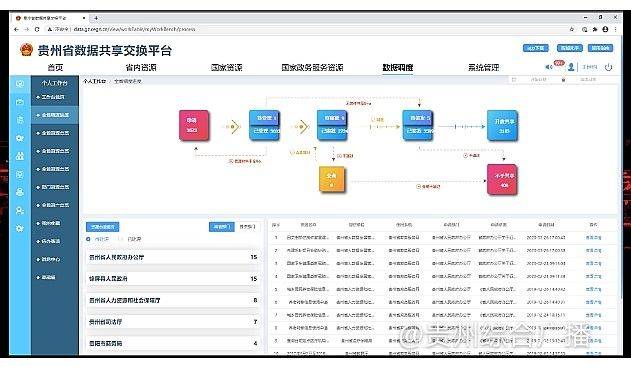The height and width of the screenshot is (367, 631).
Task: Select the monitor icon atop the light-blue sidebar
Action: [20, 84]
